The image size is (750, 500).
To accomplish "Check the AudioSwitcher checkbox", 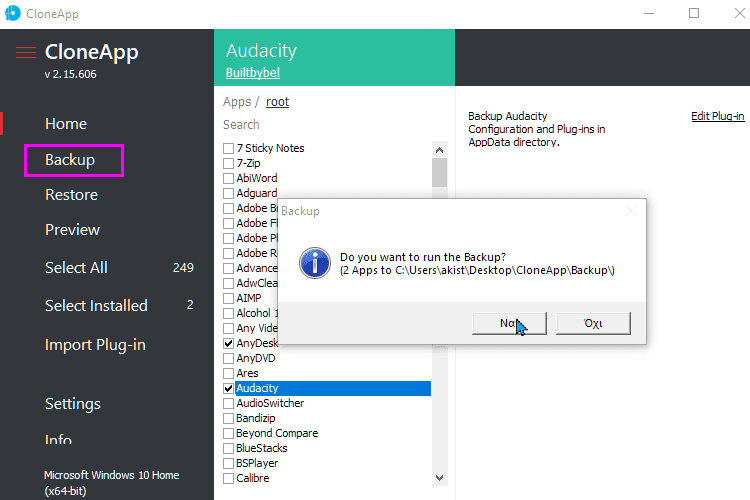I will [x=229, y=403].
